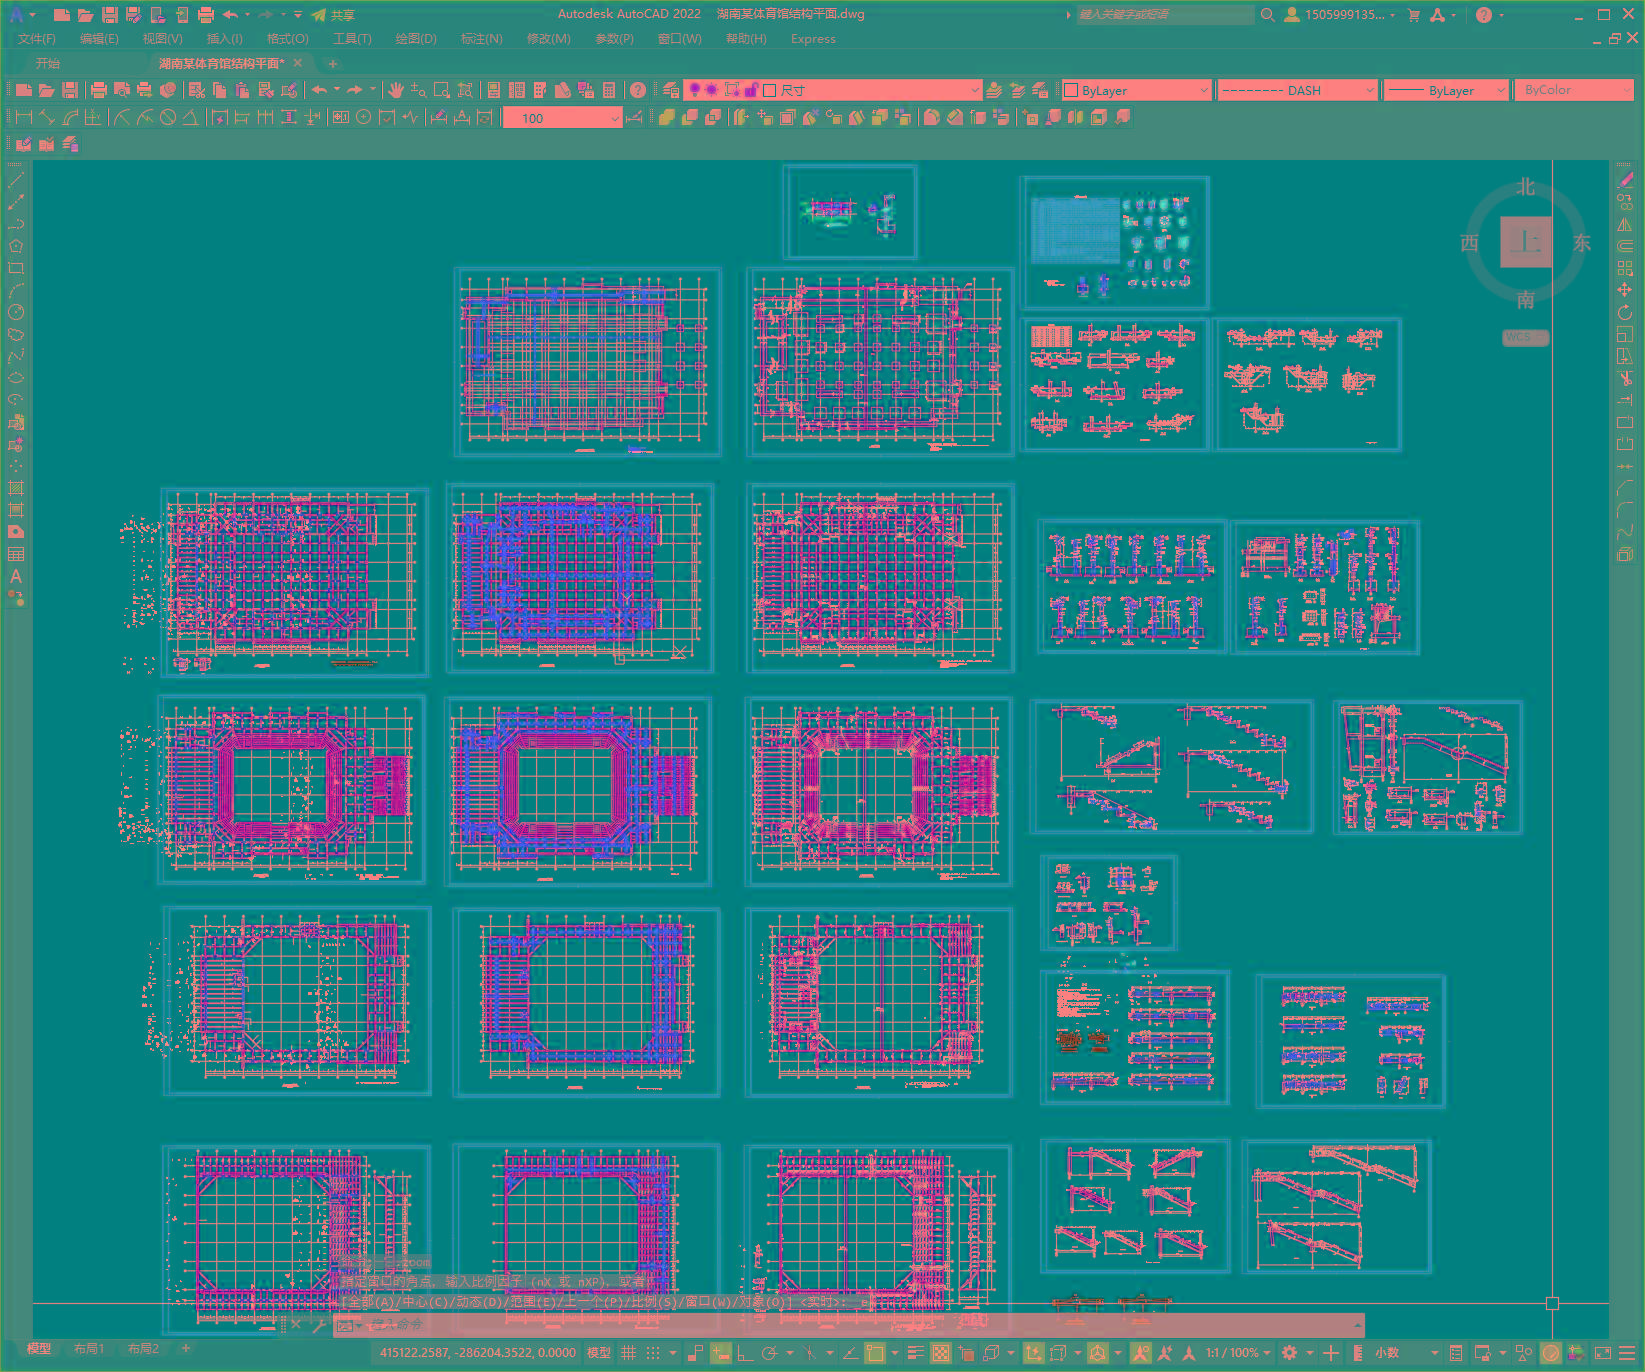Switch to the 开始 start tab

(x=48, y=63)
